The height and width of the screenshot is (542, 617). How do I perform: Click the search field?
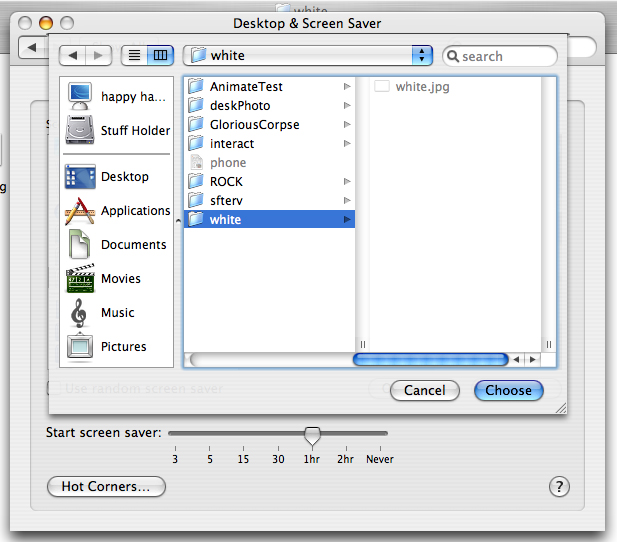tap(500, 56)
